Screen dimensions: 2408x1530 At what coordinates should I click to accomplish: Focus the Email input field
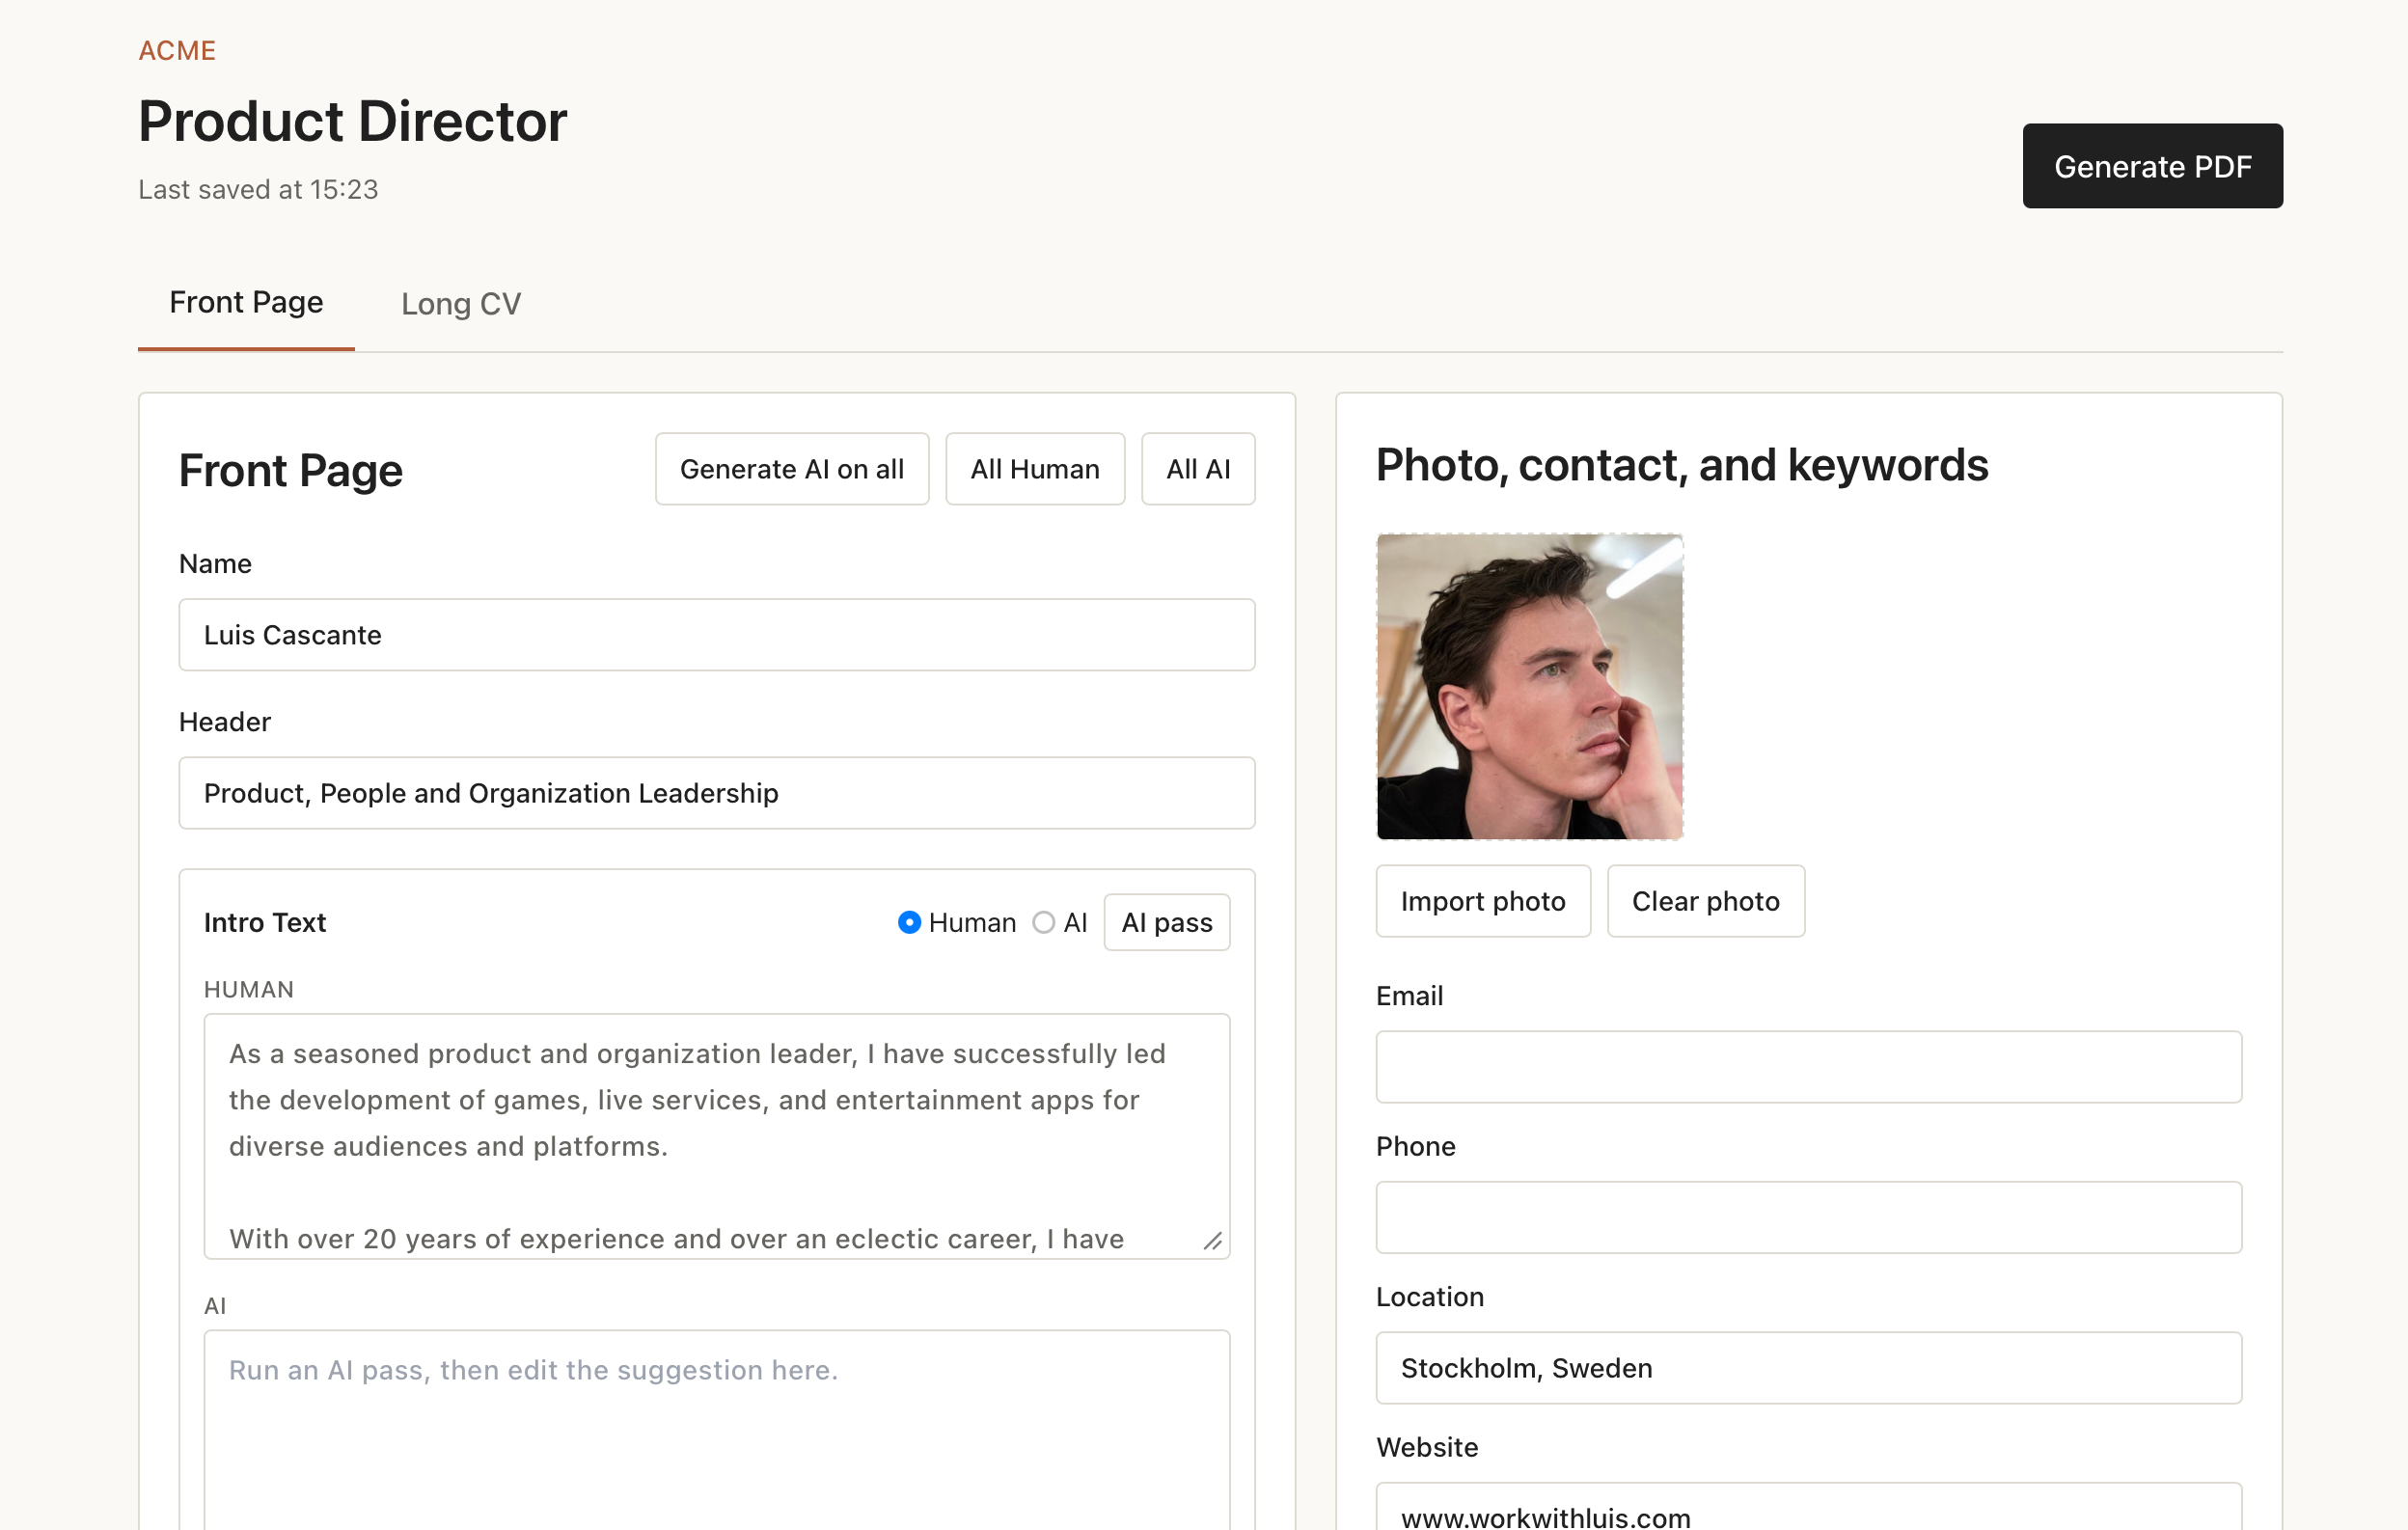click(1809, 1067)
